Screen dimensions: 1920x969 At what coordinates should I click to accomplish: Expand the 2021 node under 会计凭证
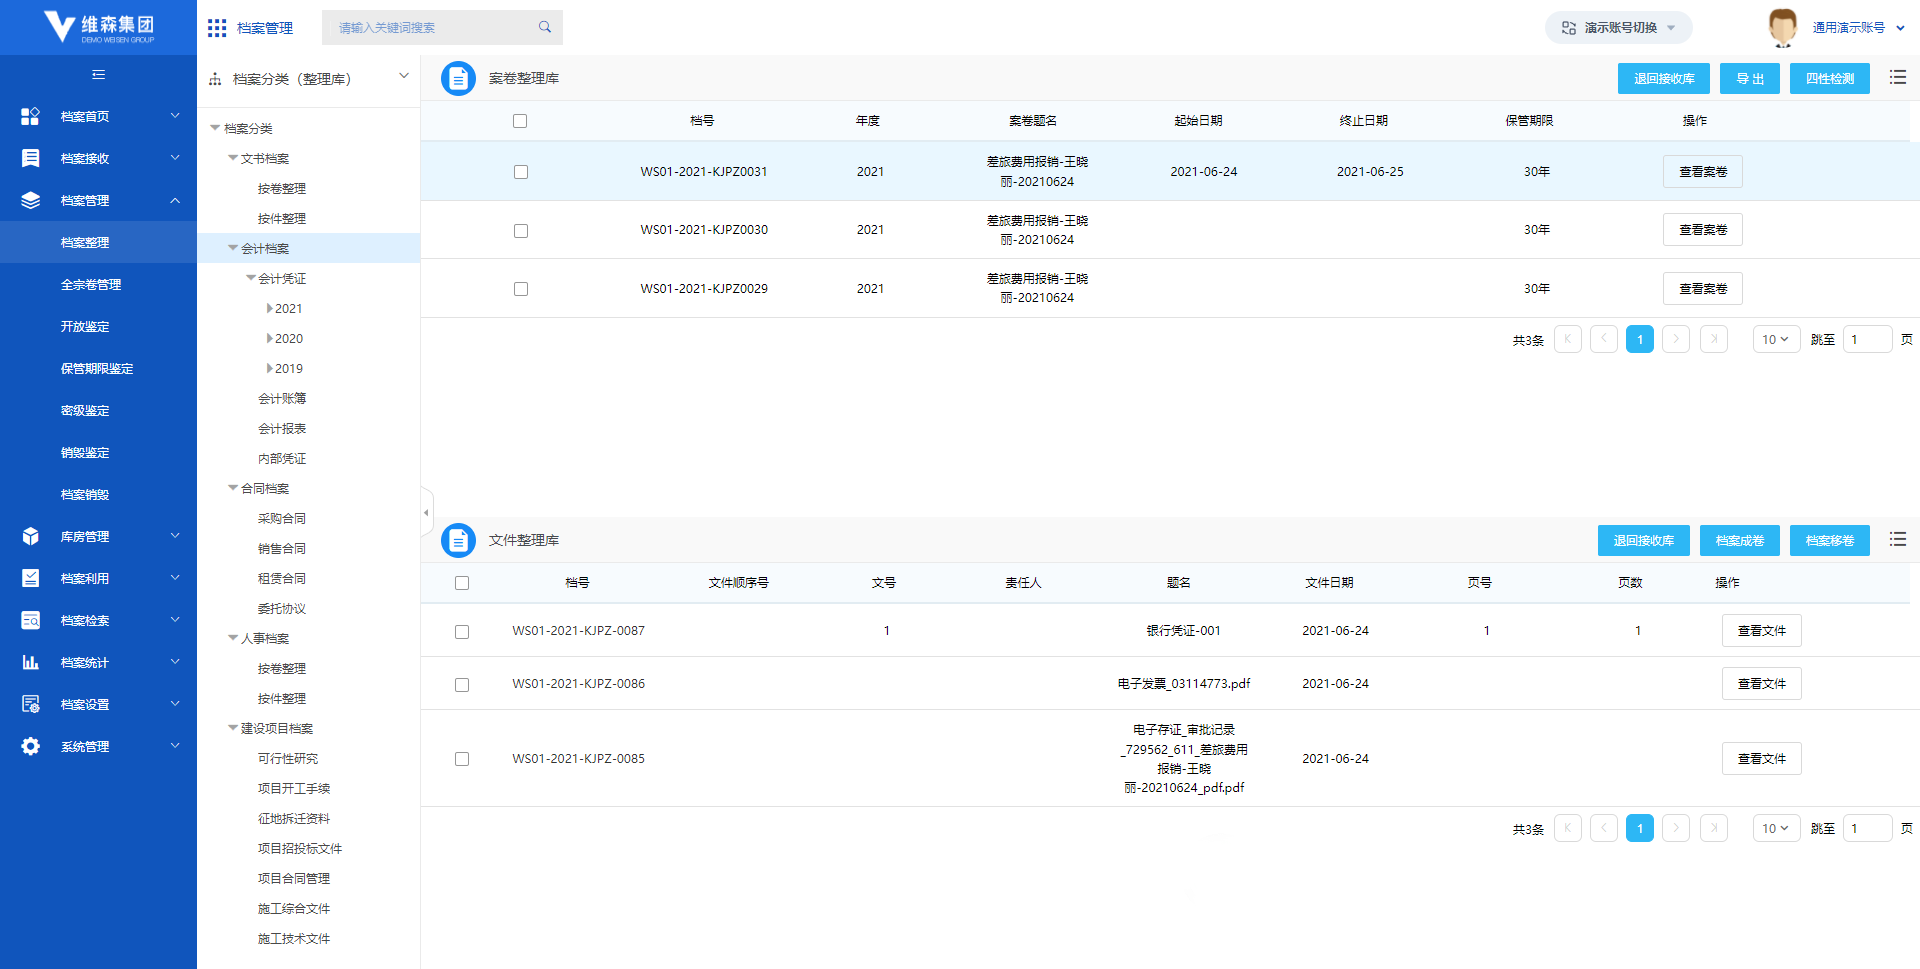point(270,309)
